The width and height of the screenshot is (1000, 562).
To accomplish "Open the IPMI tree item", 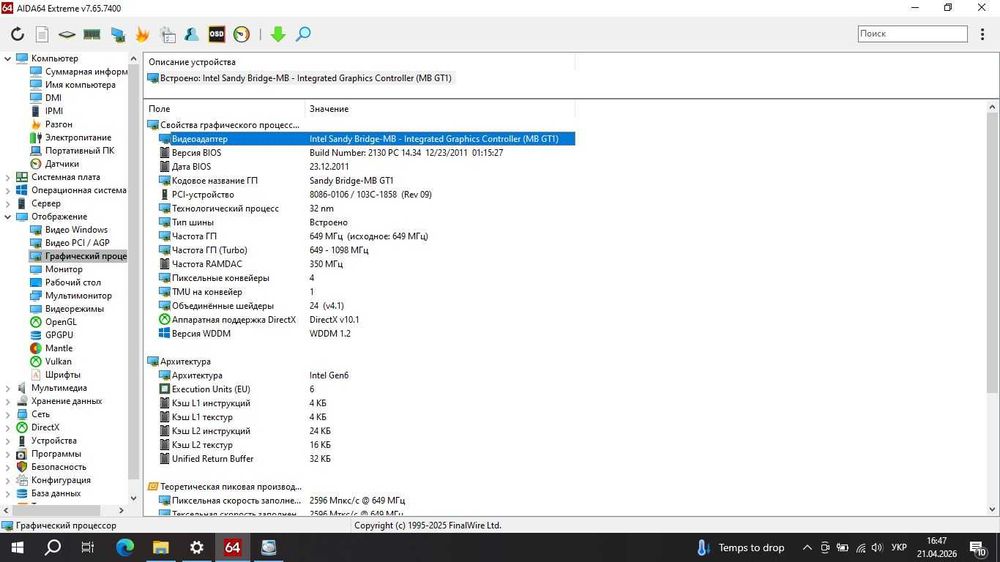I will [54, 111].
